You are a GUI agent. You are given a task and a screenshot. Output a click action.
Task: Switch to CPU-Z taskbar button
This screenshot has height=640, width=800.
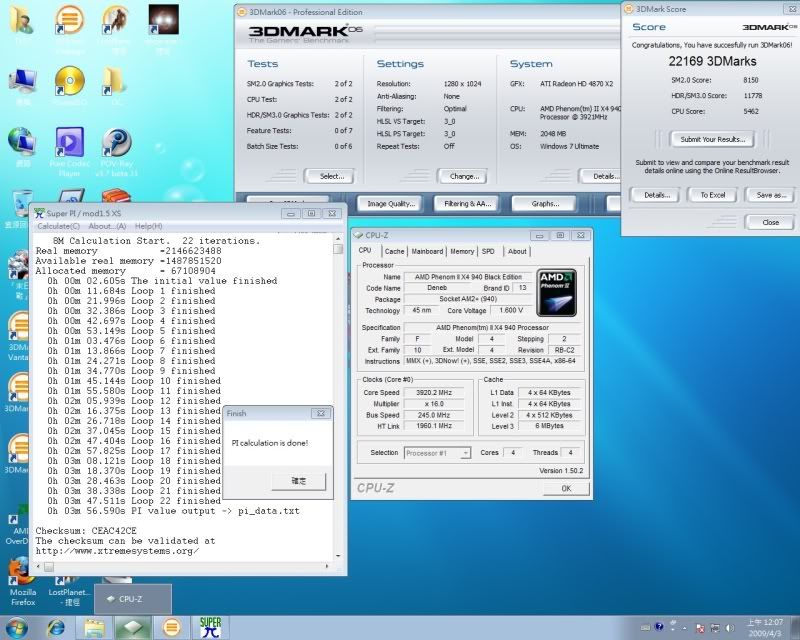click(x=133, y=628)
